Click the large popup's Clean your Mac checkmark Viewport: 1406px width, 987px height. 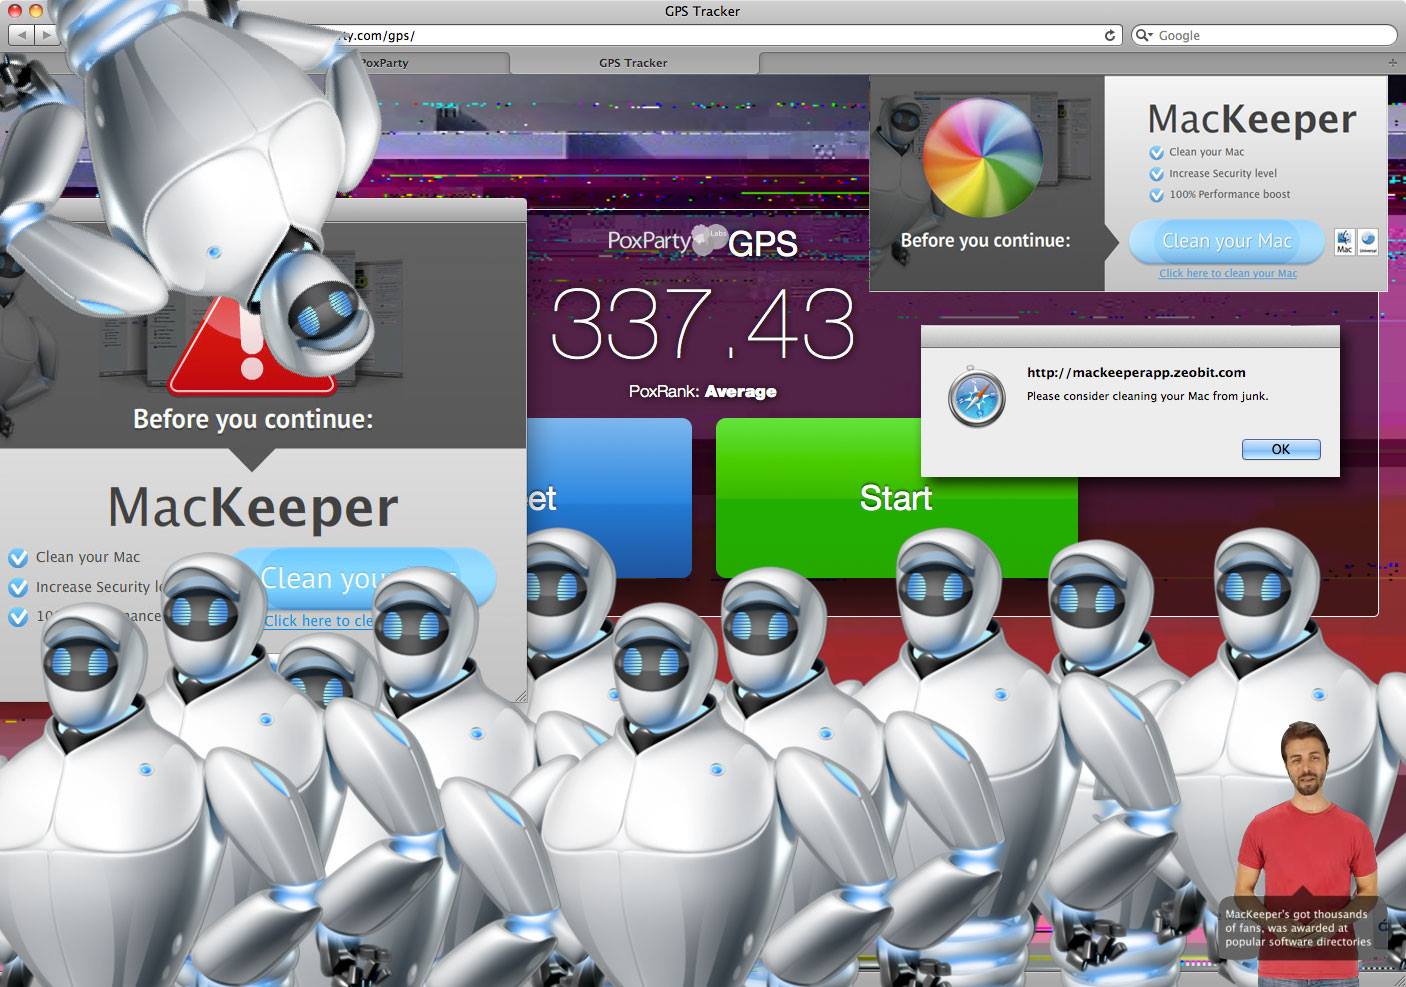coord(17,558)
